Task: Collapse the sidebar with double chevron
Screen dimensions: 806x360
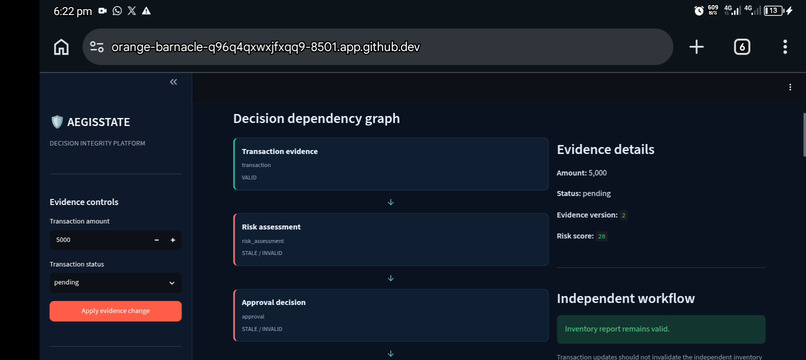Action: click(x=173, y=82)
